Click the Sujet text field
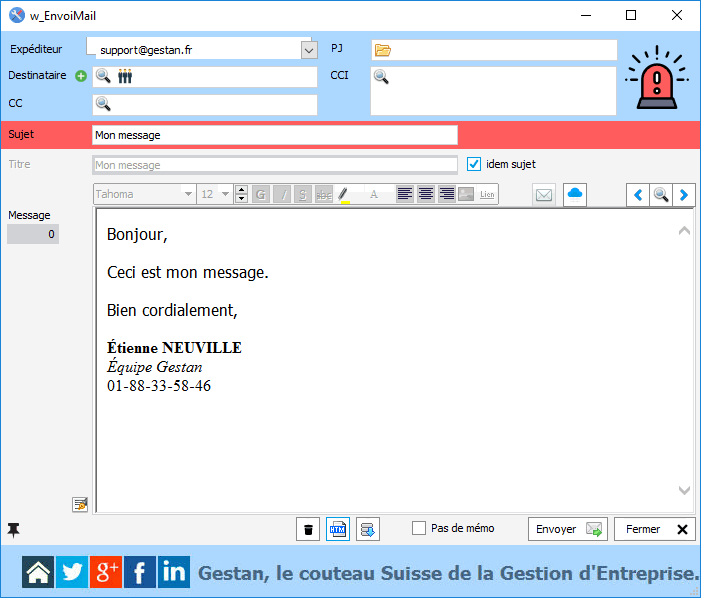The image size is (701, 598). [275, 135]
